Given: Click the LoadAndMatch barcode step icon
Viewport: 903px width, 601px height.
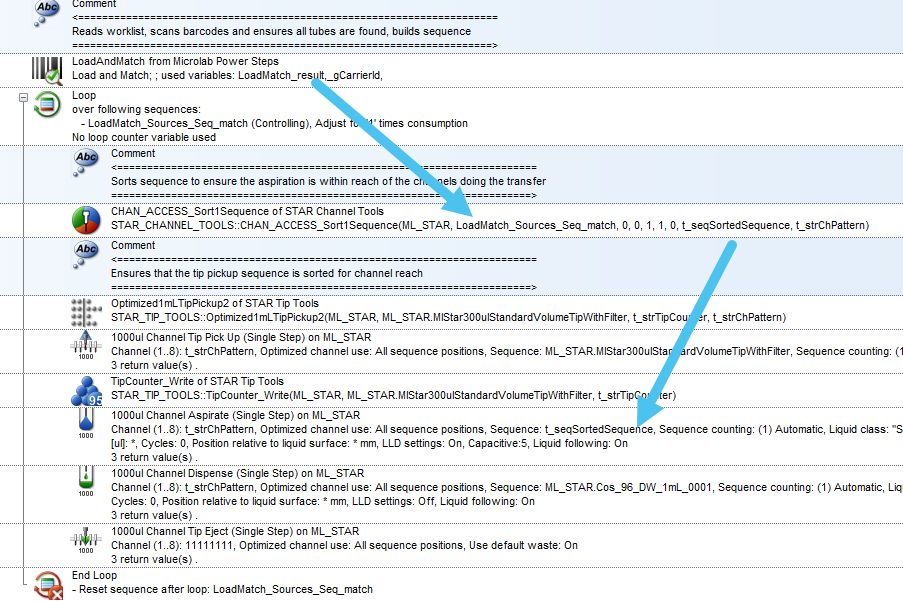Looking at the screenshot, I should click(x=46, y=69).
